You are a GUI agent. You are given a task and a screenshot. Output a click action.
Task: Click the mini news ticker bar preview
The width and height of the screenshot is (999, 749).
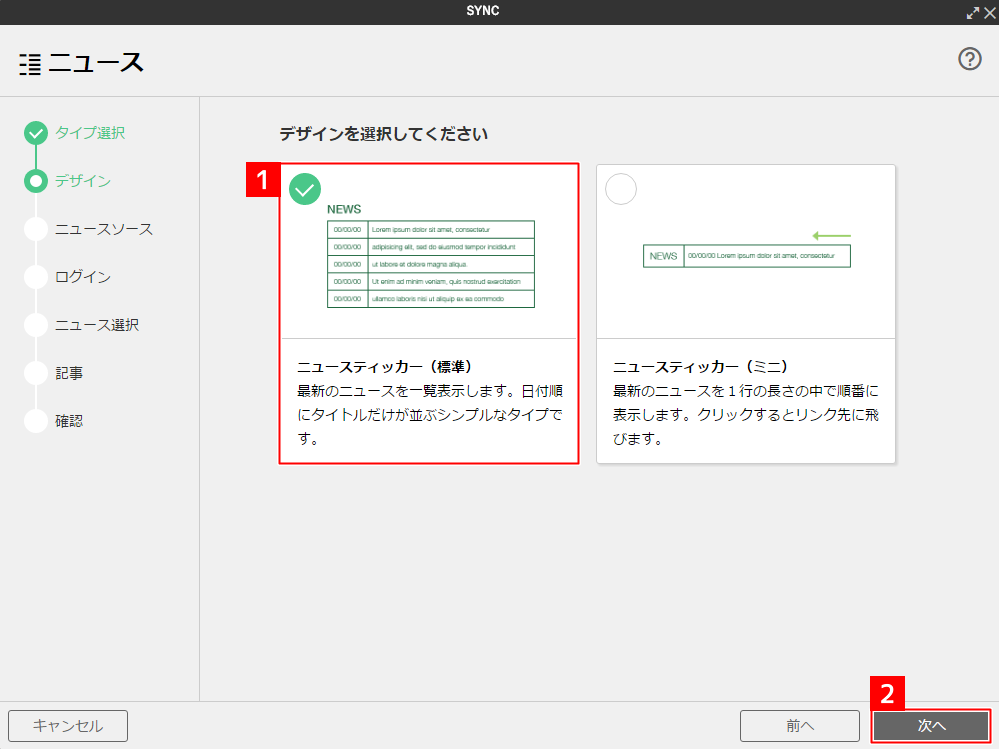click(x=747, y=256)
